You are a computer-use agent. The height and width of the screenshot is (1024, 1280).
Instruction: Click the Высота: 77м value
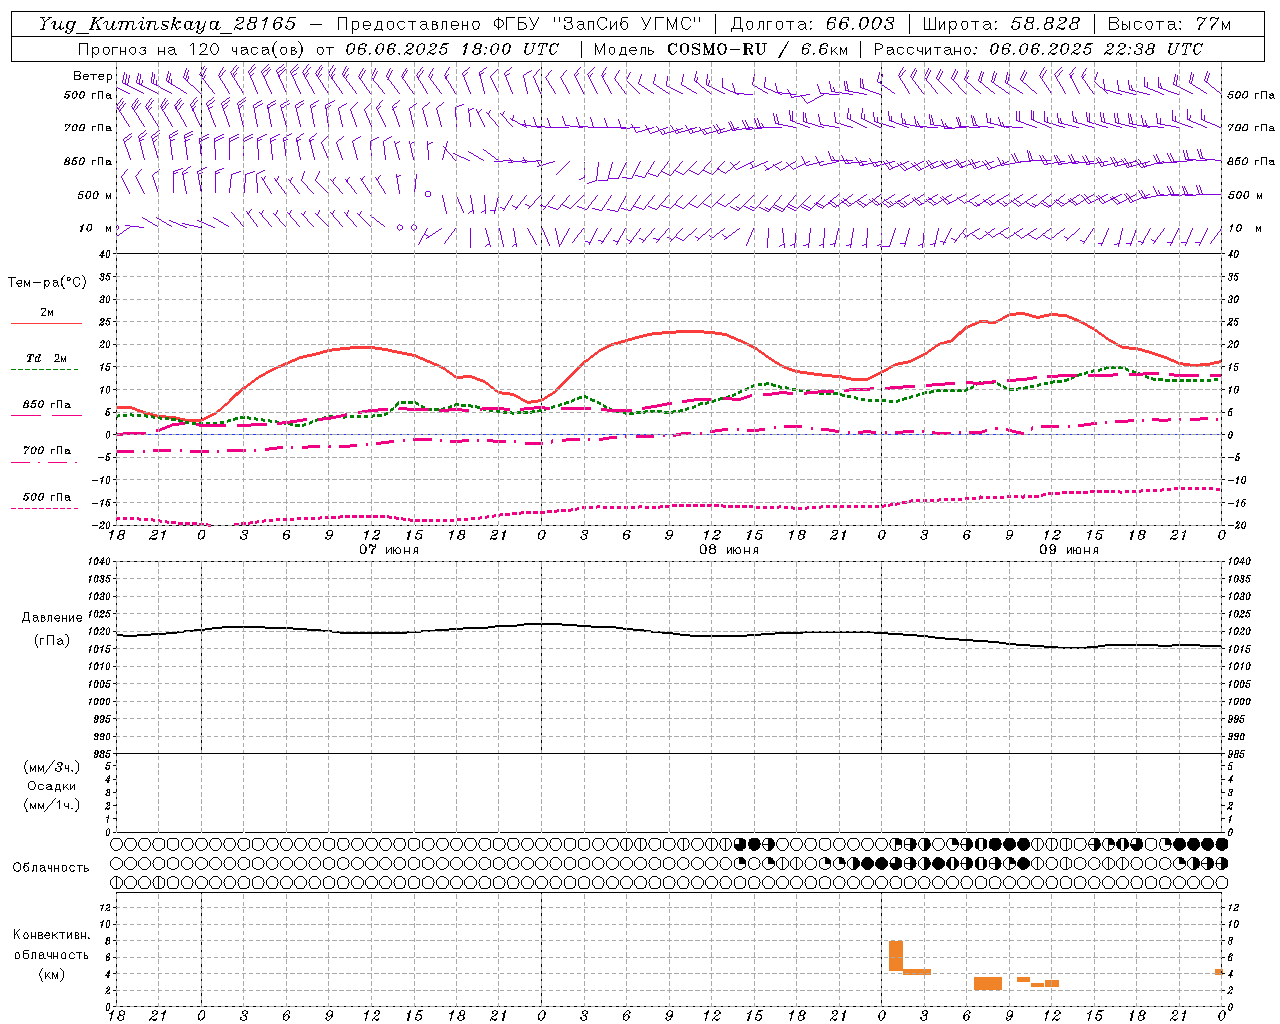click(1170, 24)
